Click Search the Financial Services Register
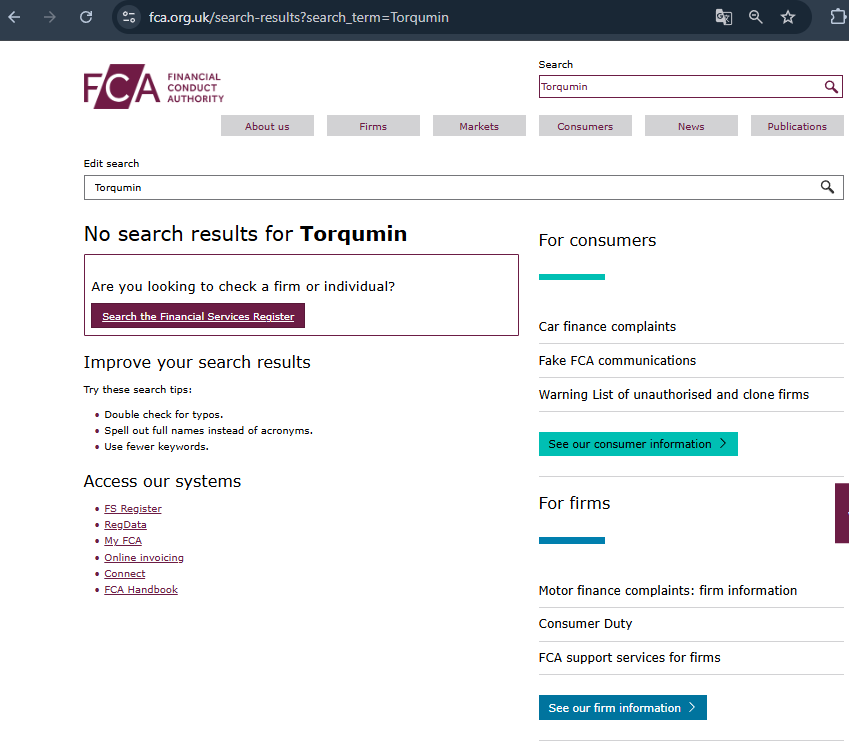Image resolution: width=849 pixels, height=744 pixels. click(x=198, y=316)
